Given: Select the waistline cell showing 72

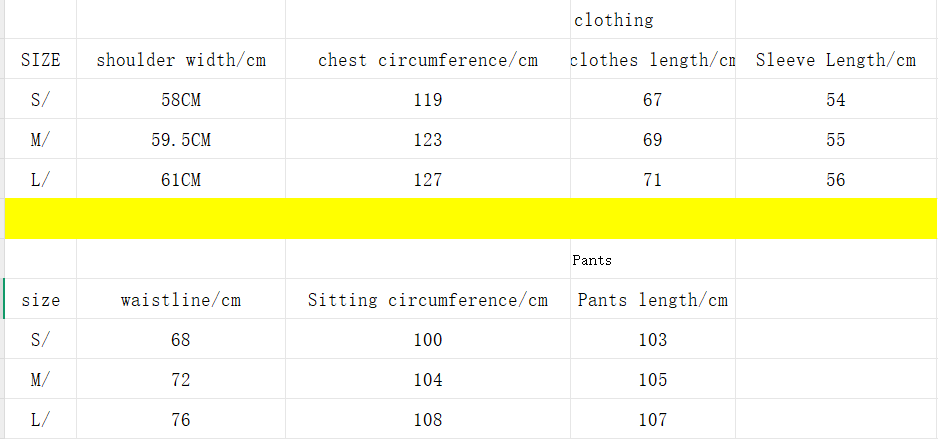Looking at the screenshot, I should 181,380.
